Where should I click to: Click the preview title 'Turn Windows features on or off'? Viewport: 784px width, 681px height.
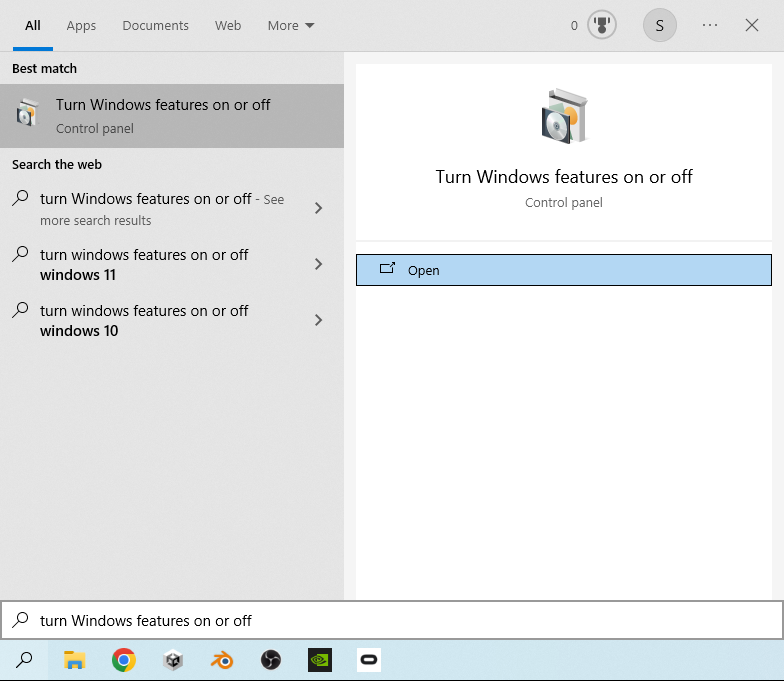[564, 176]
